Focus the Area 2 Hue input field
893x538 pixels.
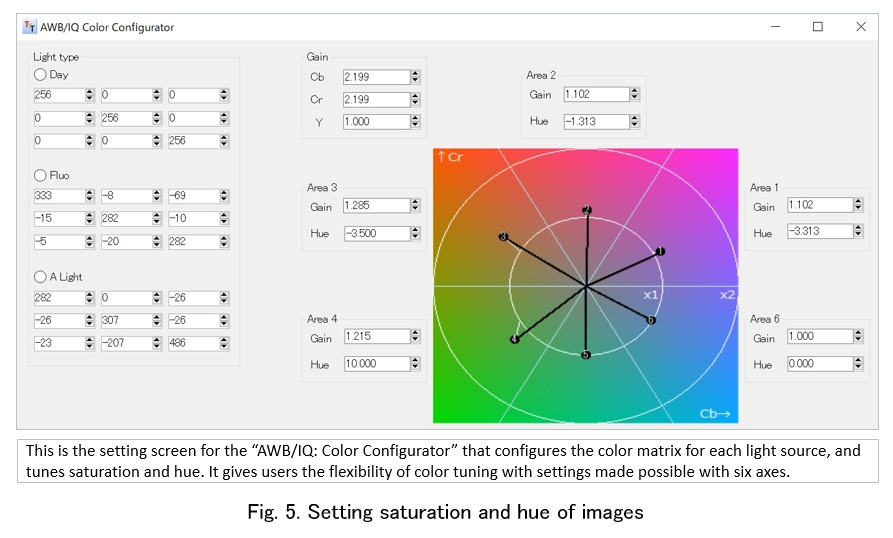click(594, 121)
